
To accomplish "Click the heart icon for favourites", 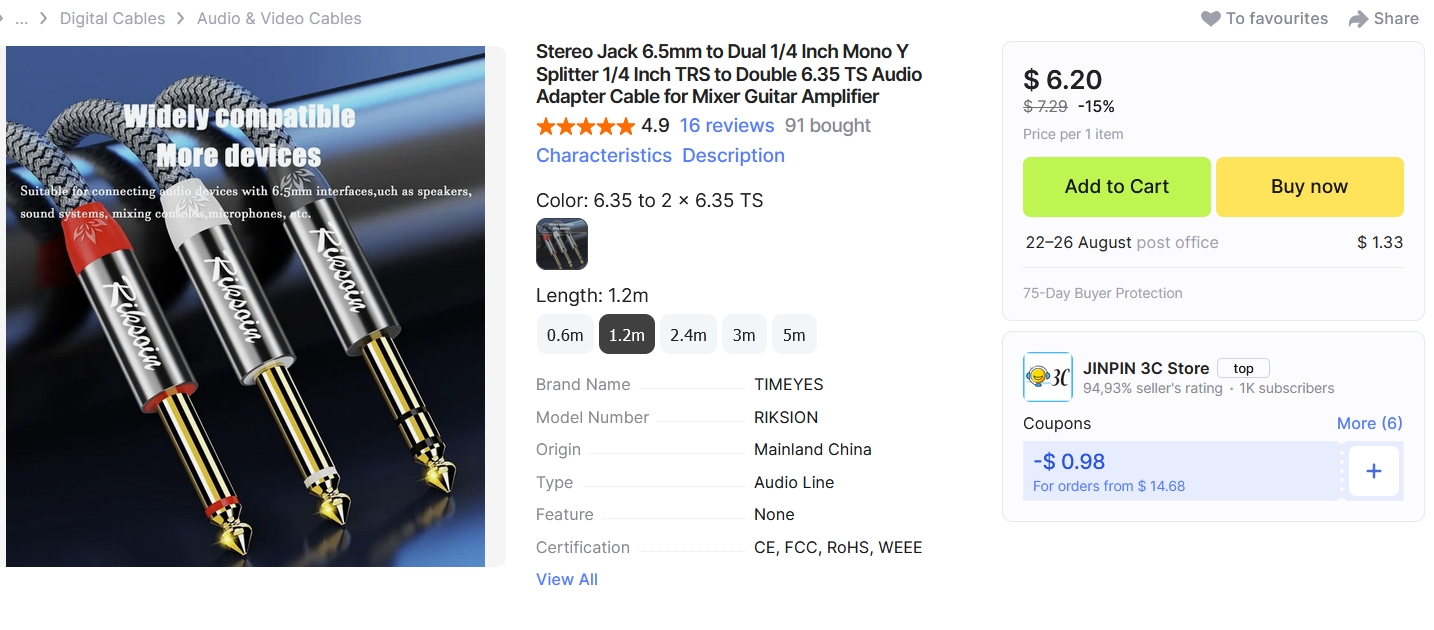I will (x=1210, y=19).
